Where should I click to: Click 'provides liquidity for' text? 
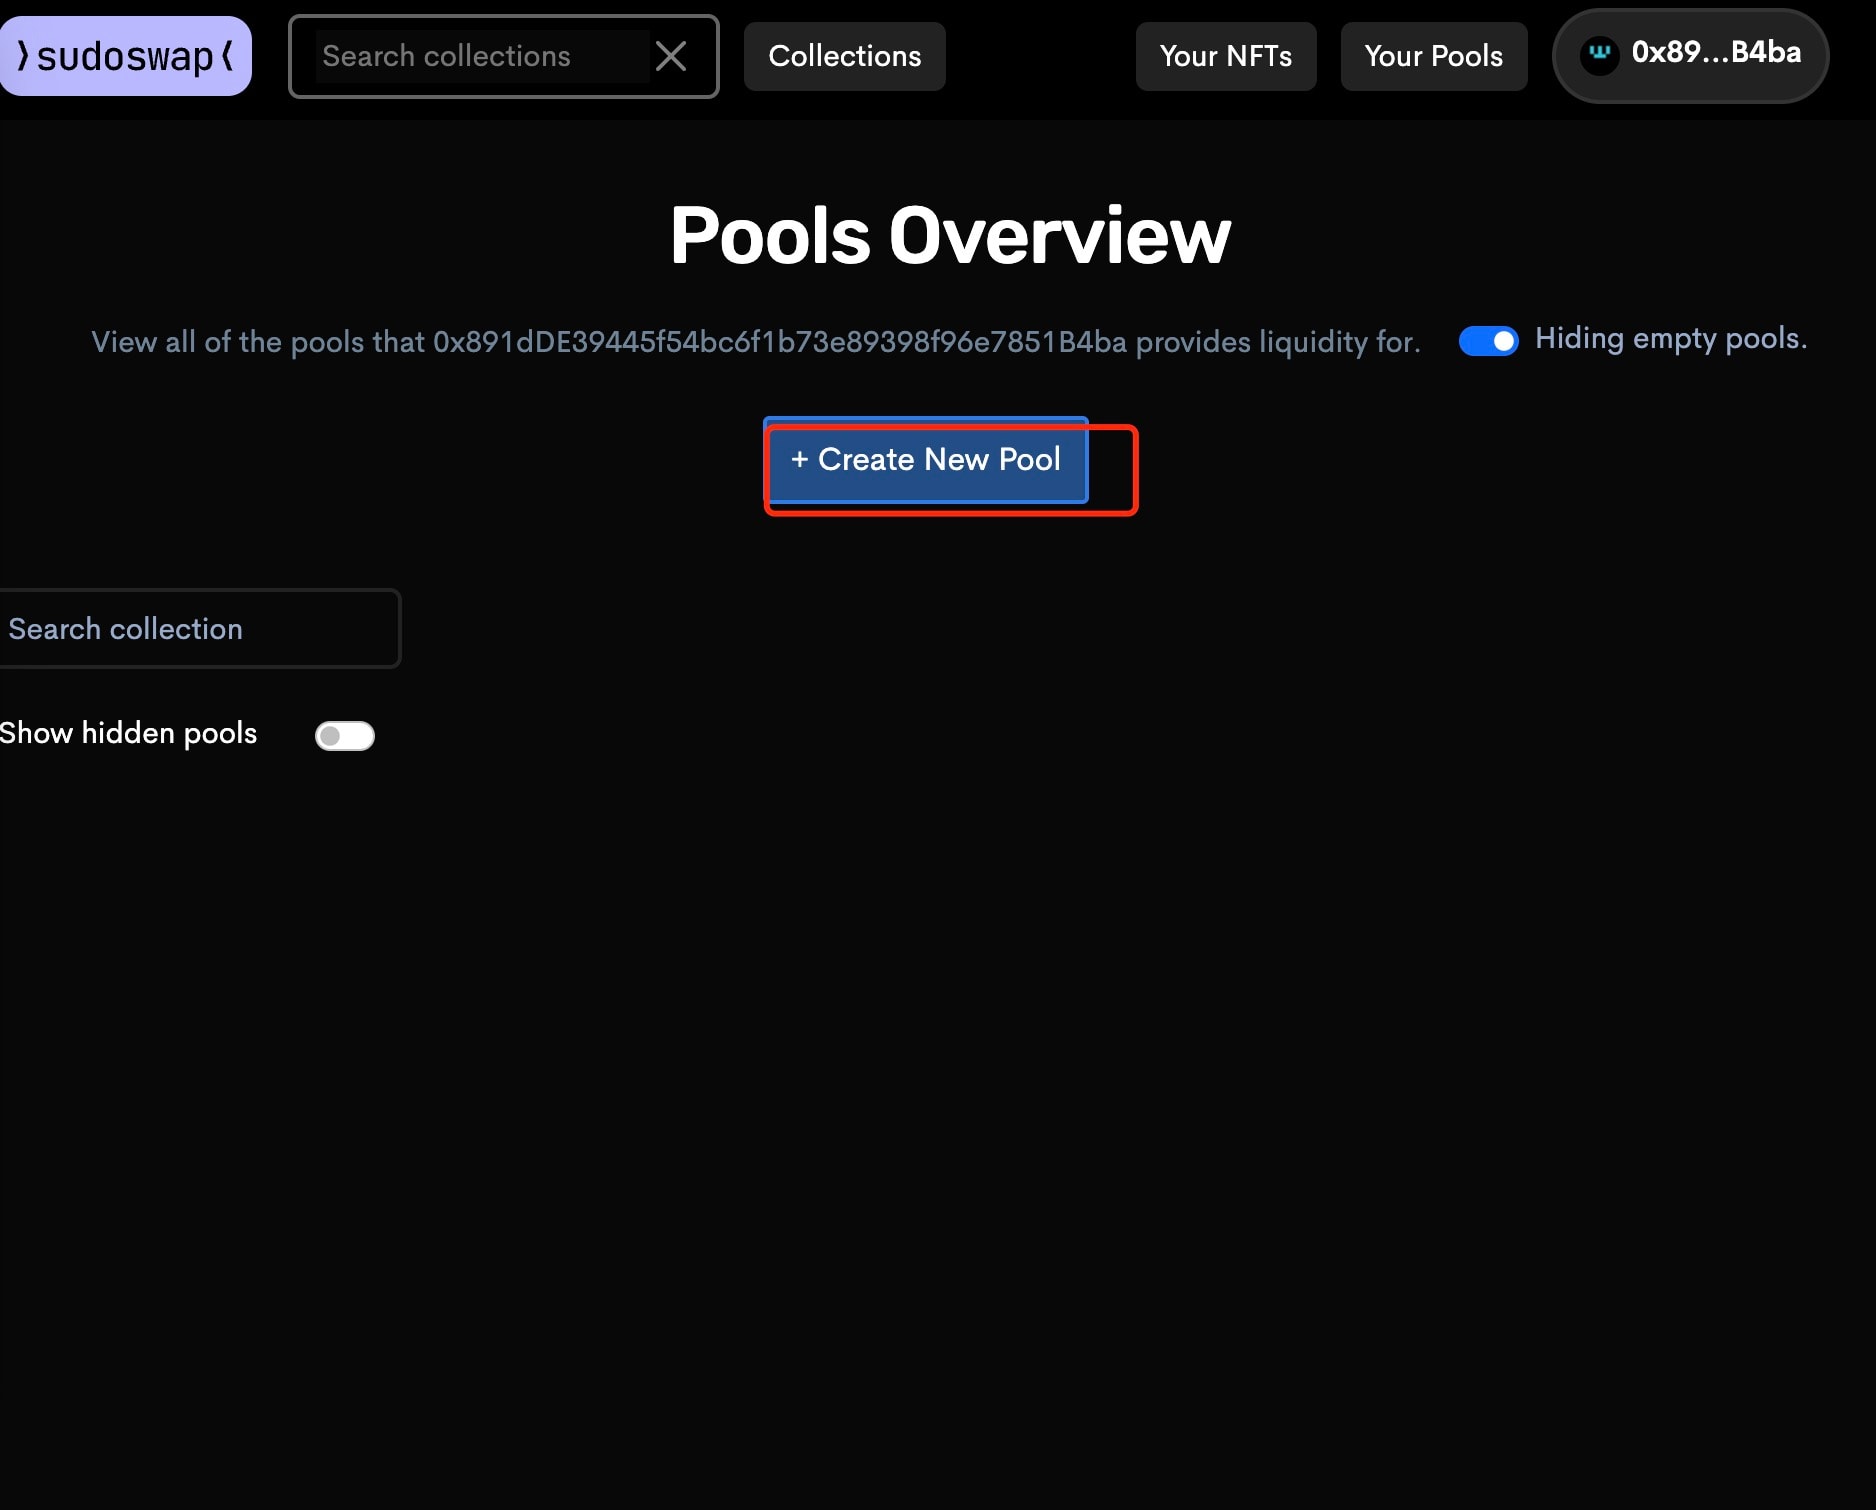tap(1277, 342)
